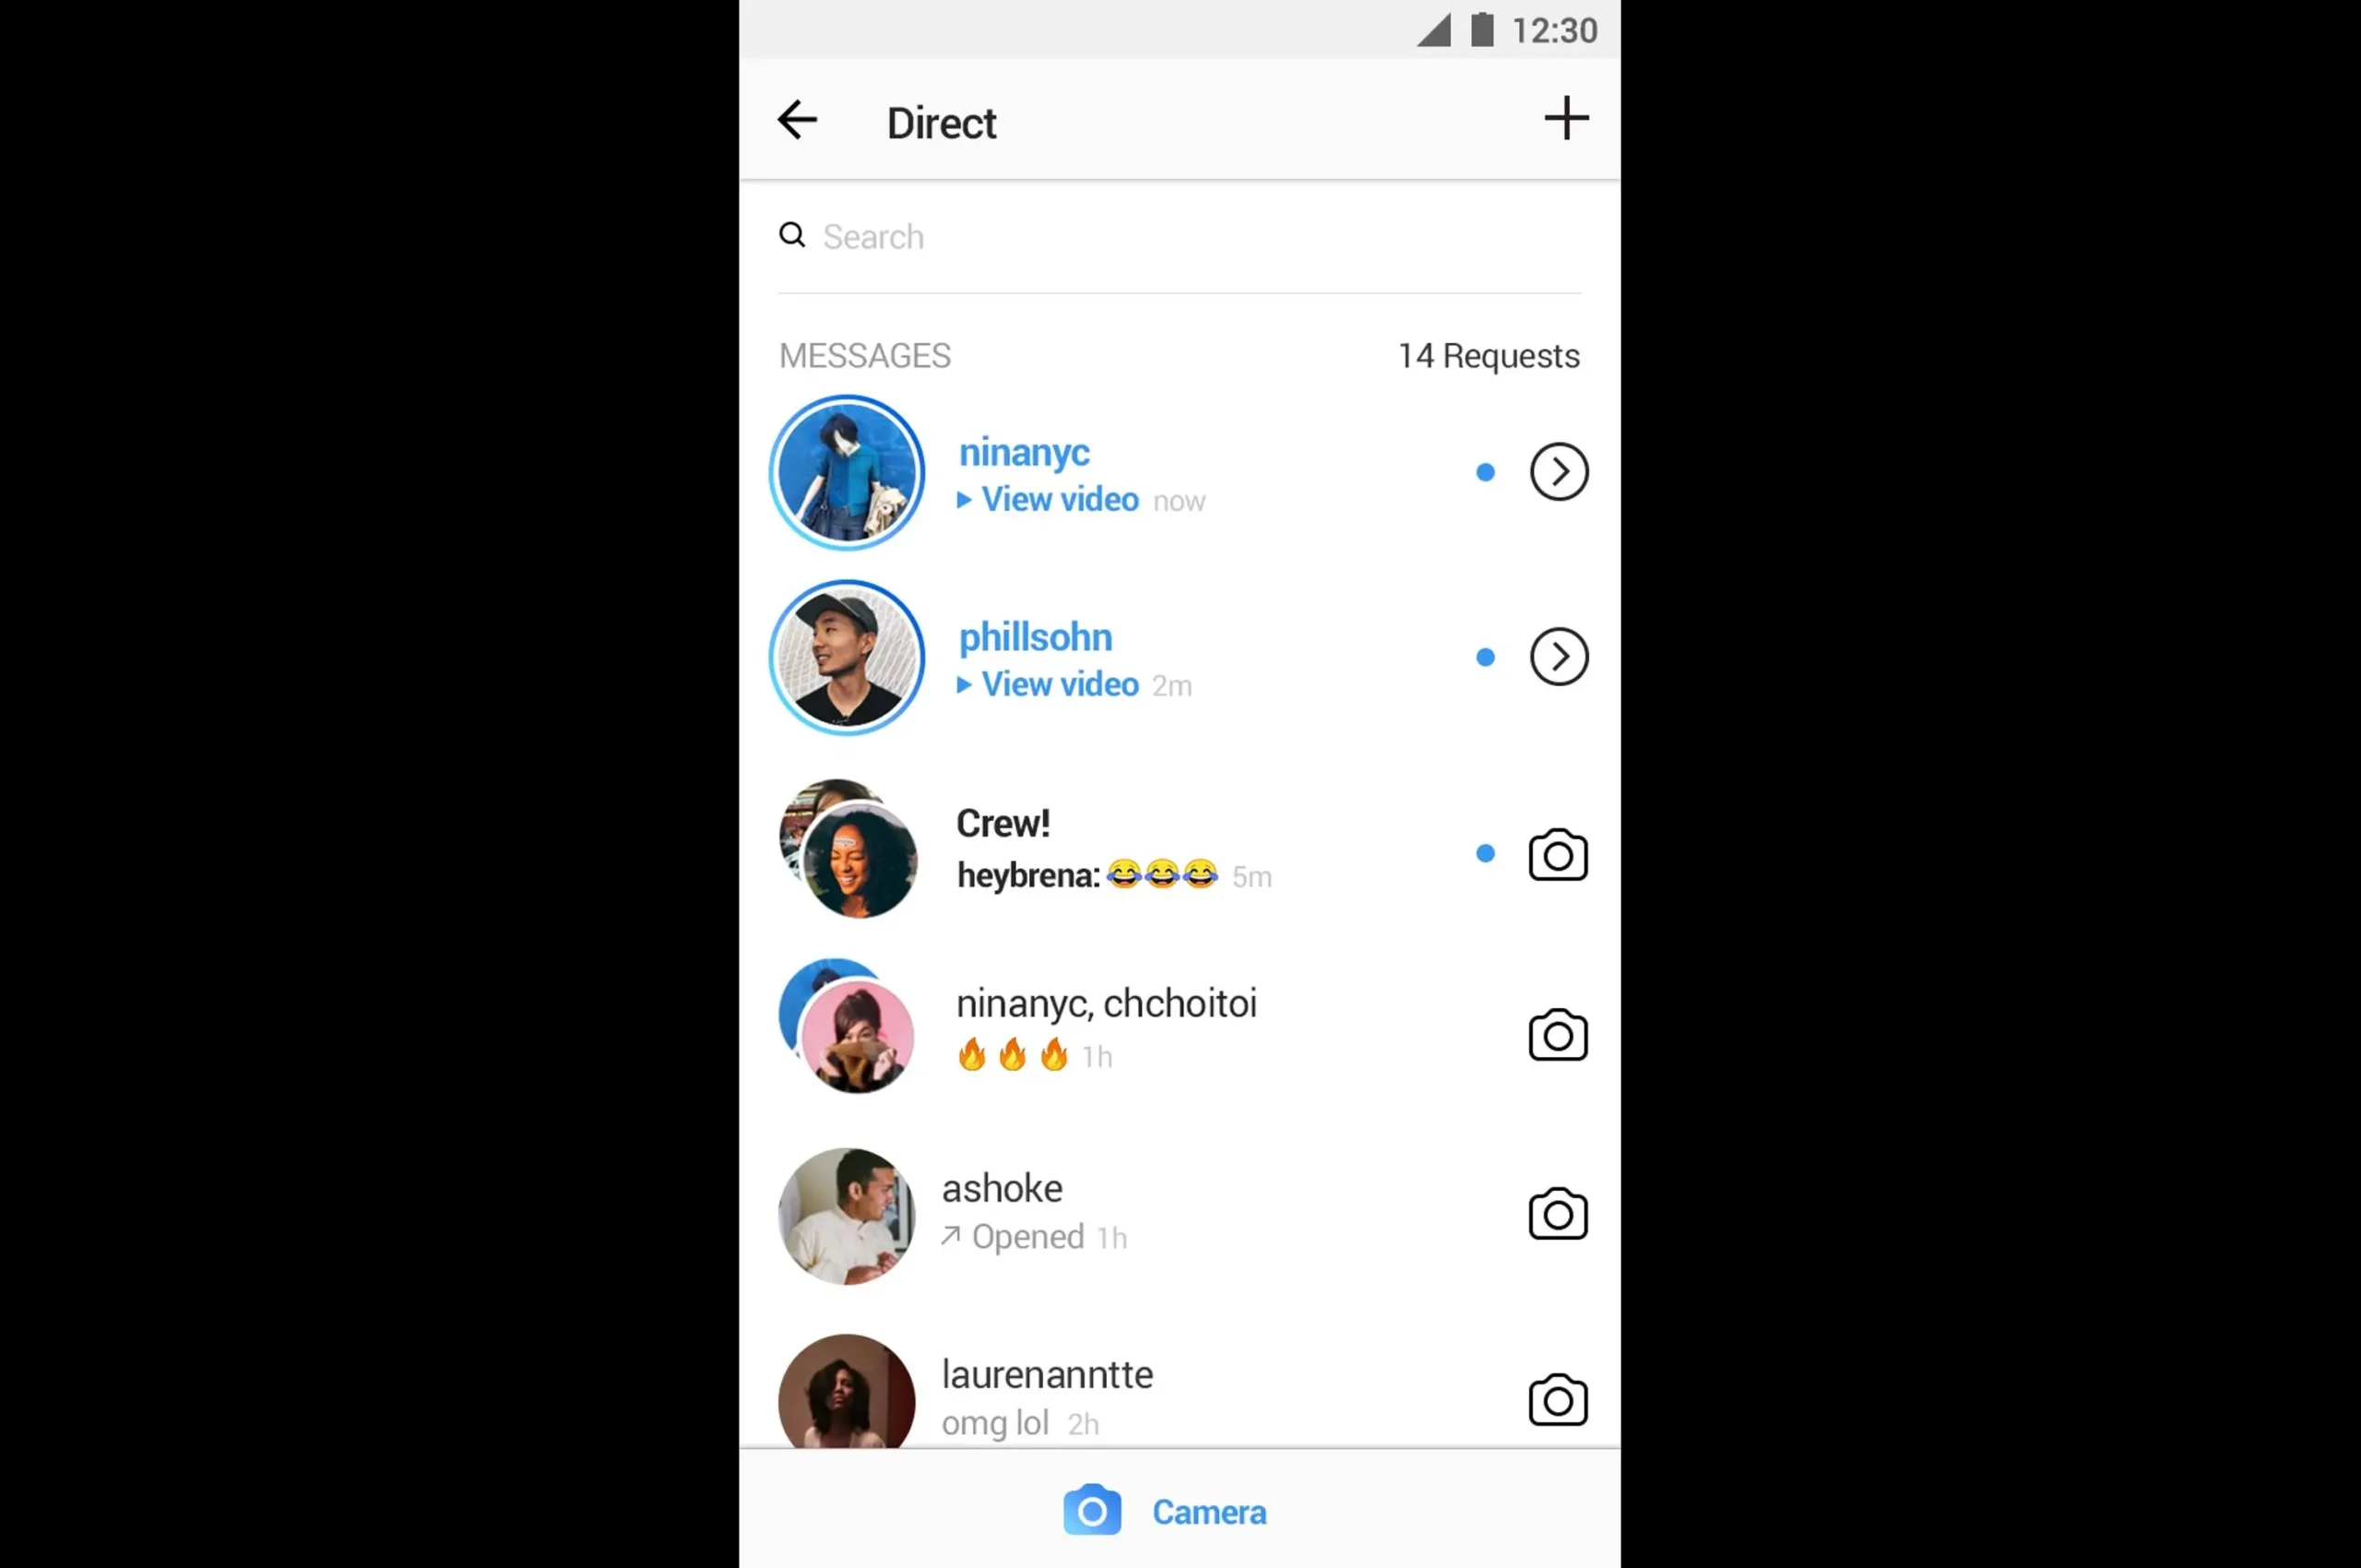Viewport: 2361px width, 1568px height.
Task: Tap the blue unread dot next to Crew!
Action: (1485, 852)
